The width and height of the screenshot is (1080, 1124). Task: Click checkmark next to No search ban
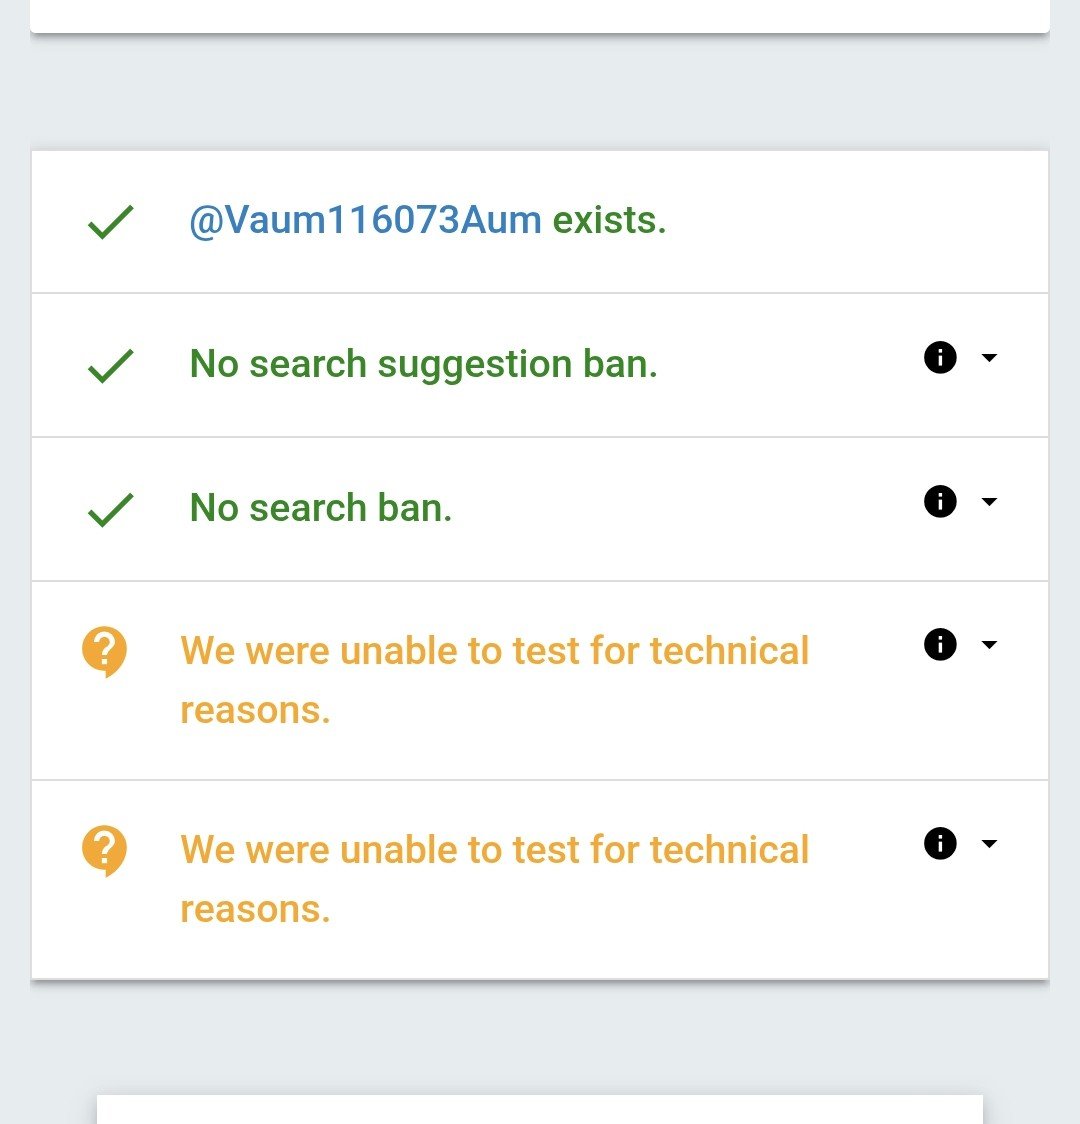click(x=110, y=510)
